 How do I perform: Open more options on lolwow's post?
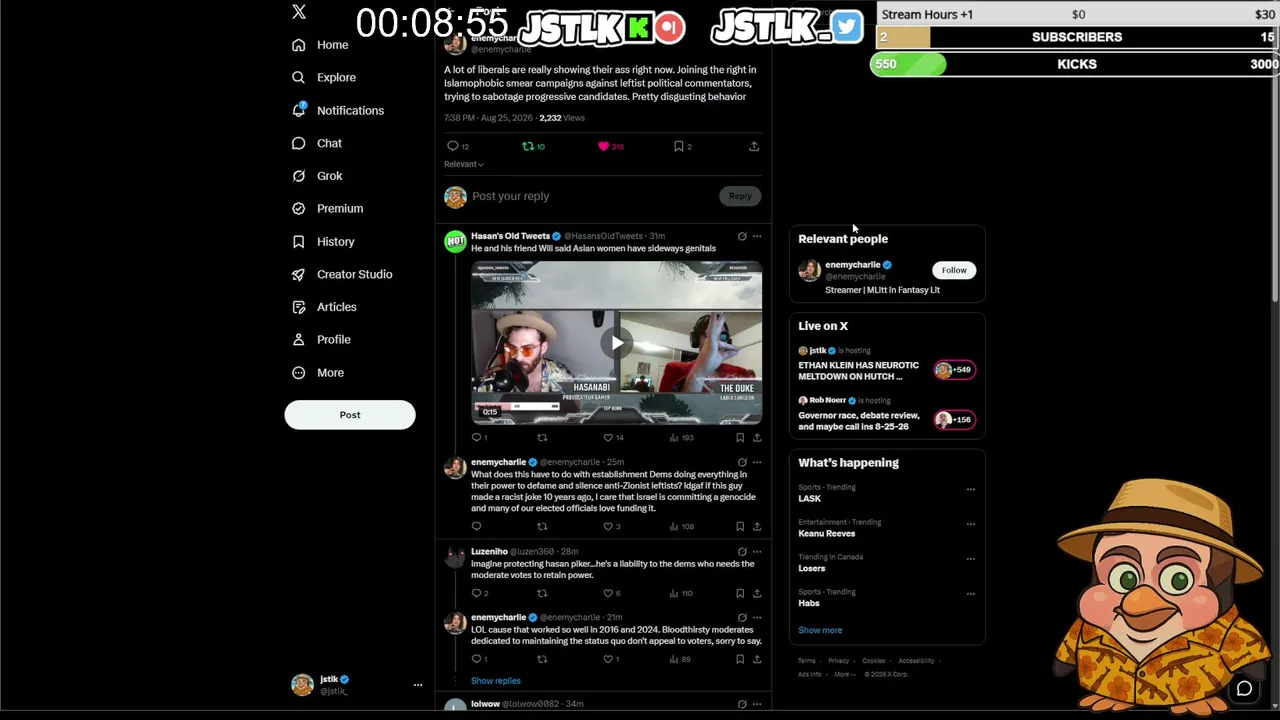coord(757,704)
